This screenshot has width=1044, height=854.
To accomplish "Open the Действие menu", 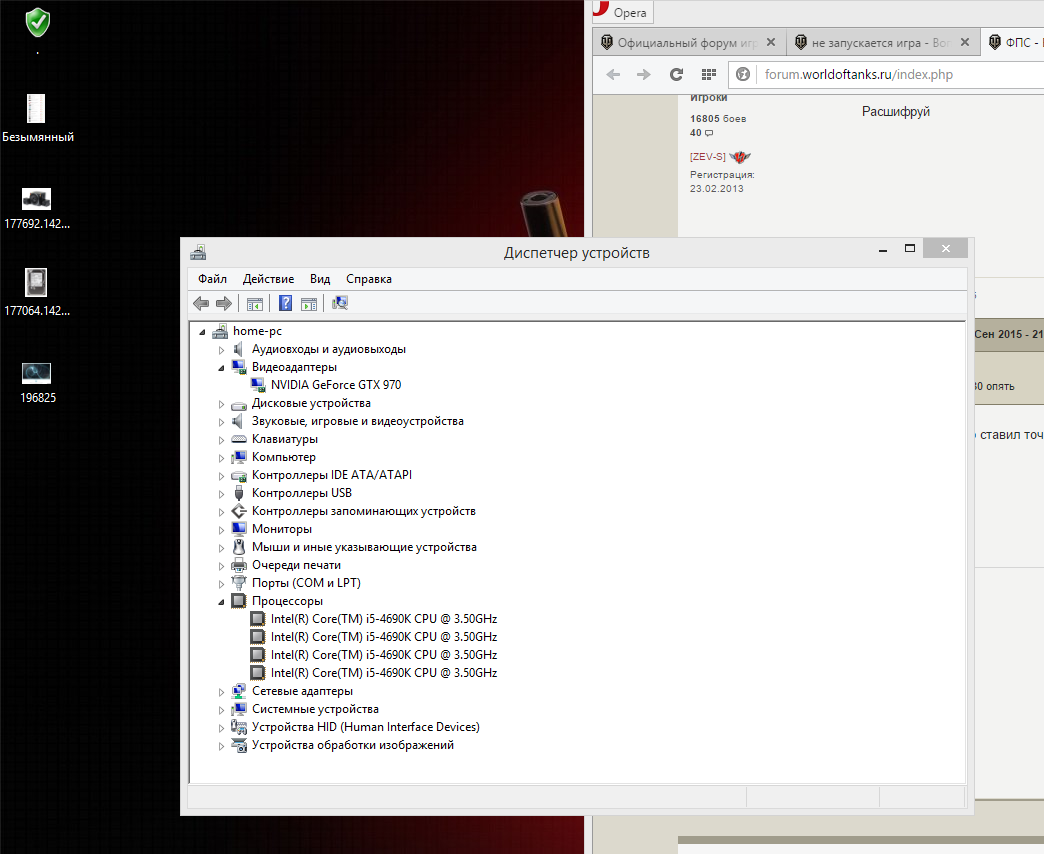I will click(268, 279).
